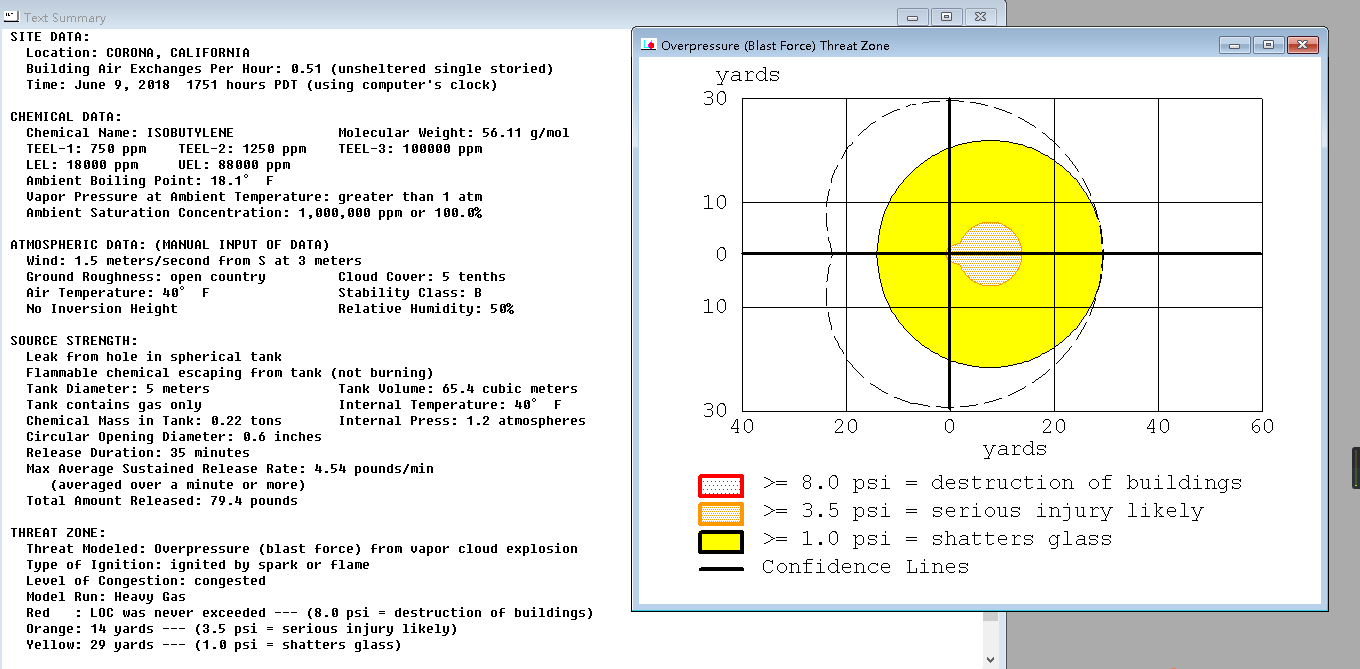The image size is (1360, 669).
Task: Click 'Red : LOC was never exceeded' line
Action: click(x=310, y=613)
